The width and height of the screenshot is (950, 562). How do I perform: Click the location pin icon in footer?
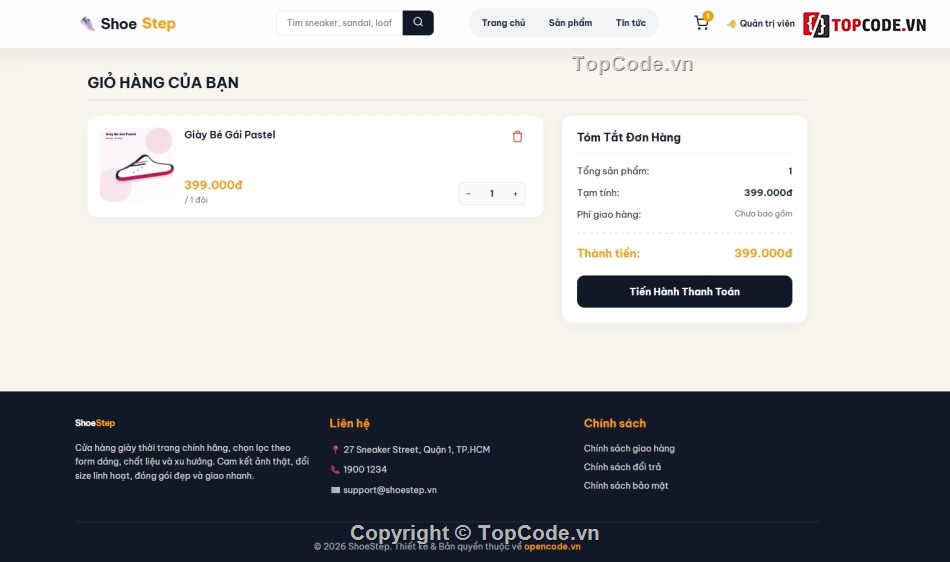point(335,449)
